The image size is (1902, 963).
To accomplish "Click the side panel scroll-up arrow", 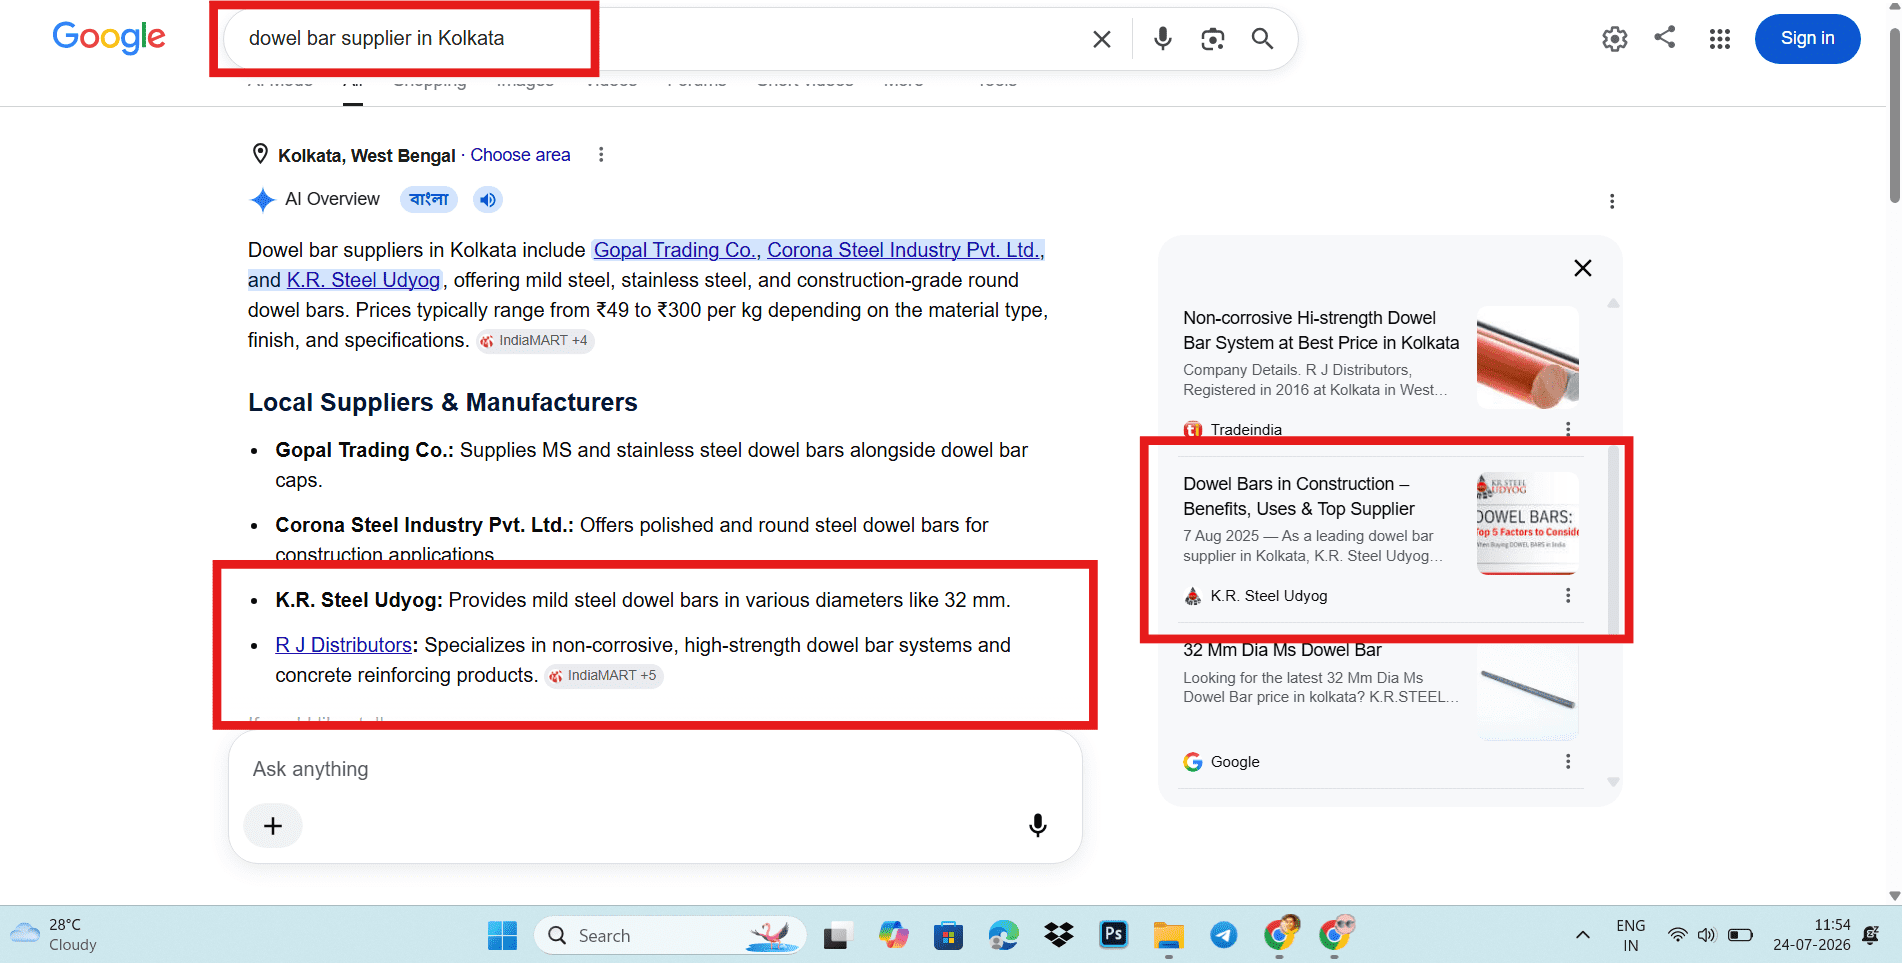I will click(1613, 303).
